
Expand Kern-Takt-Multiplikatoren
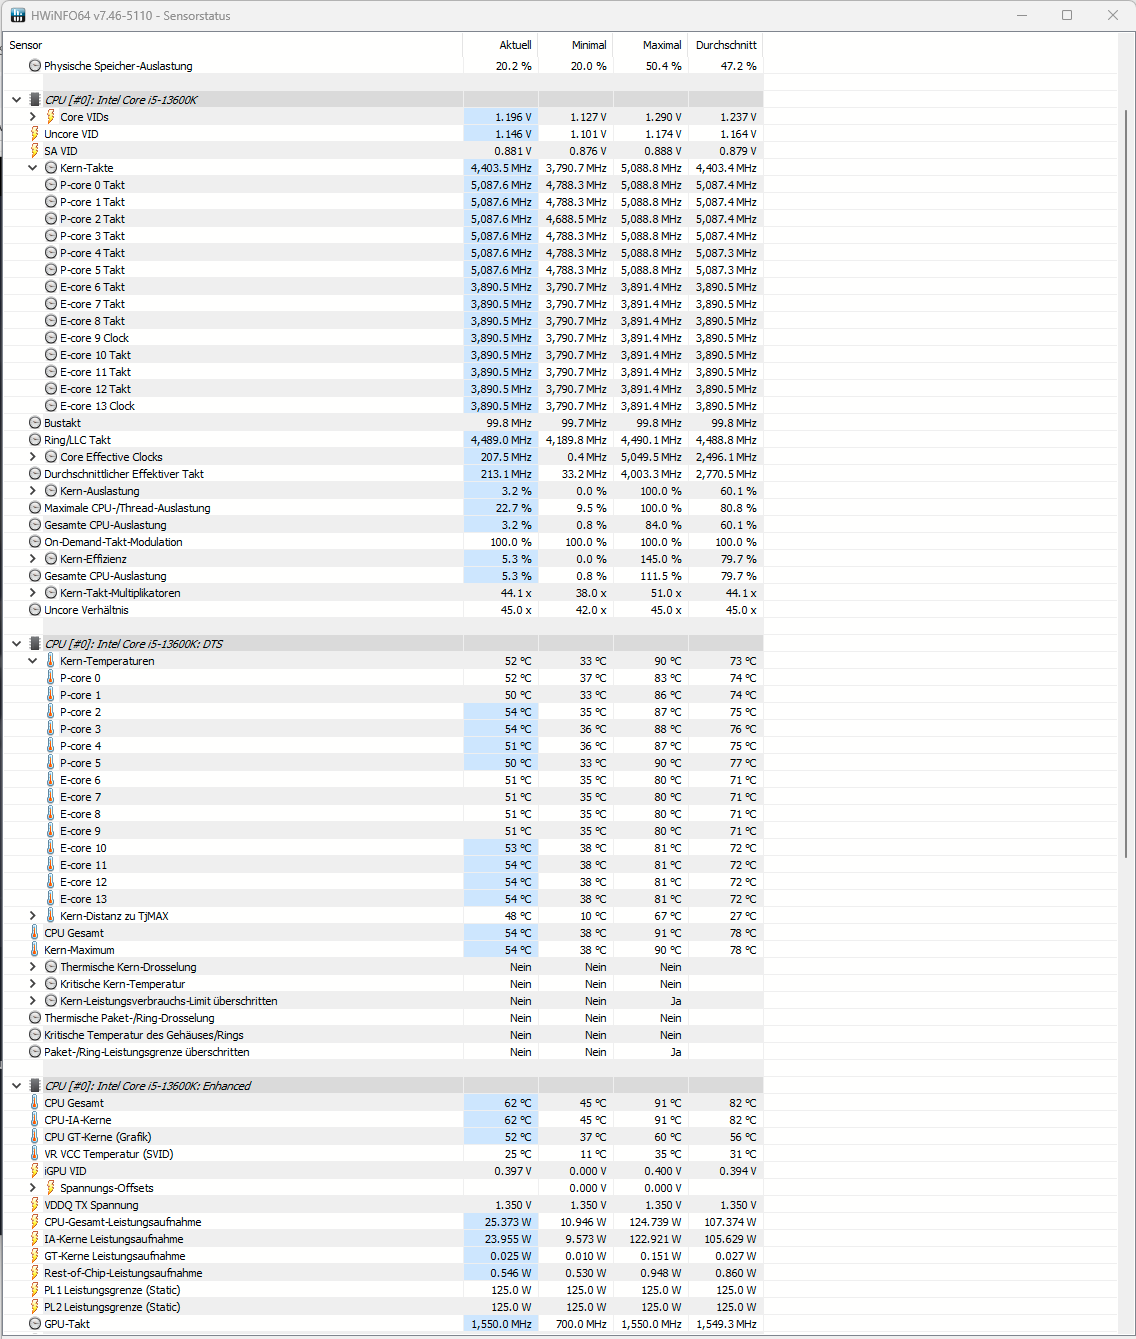click(33, 593)
